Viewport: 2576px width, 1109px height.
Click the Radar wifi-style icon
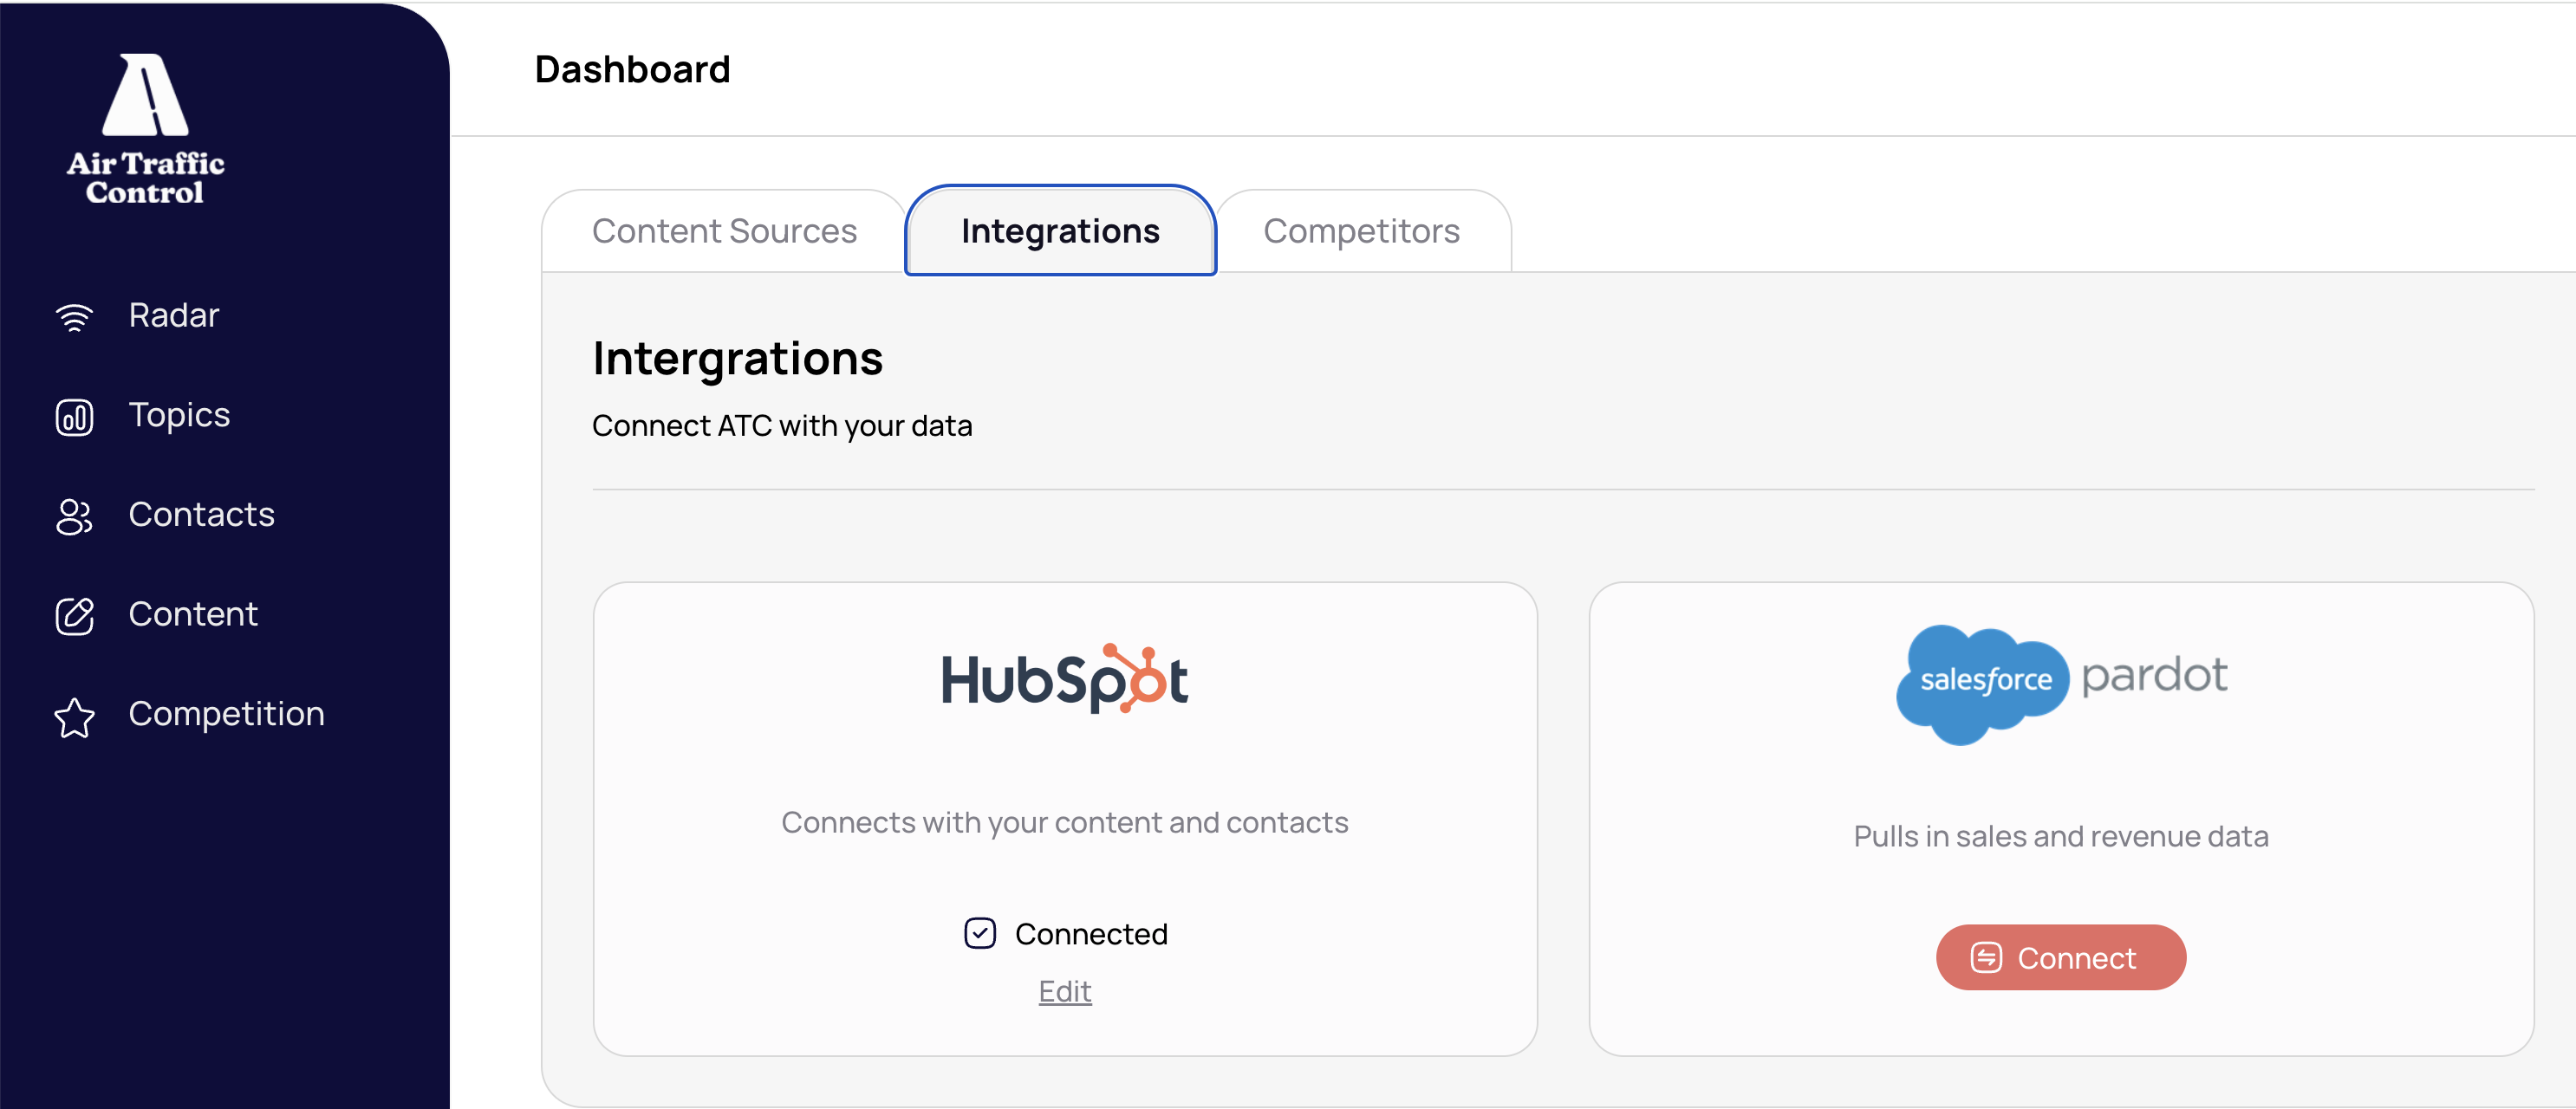coord(74,317)
